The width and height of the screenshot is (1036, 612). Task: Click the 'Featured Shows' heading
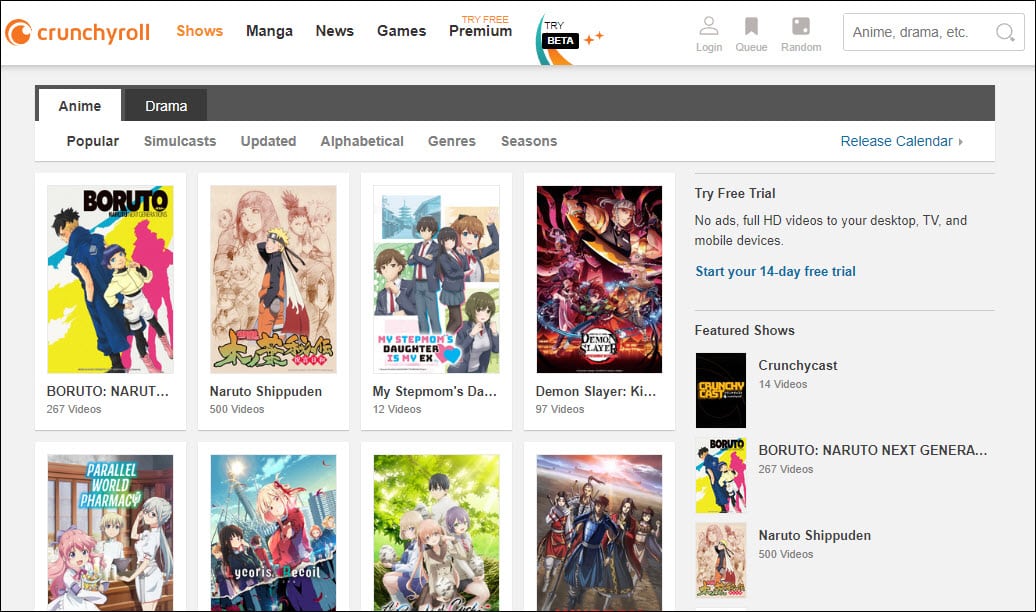click(745, 330)
